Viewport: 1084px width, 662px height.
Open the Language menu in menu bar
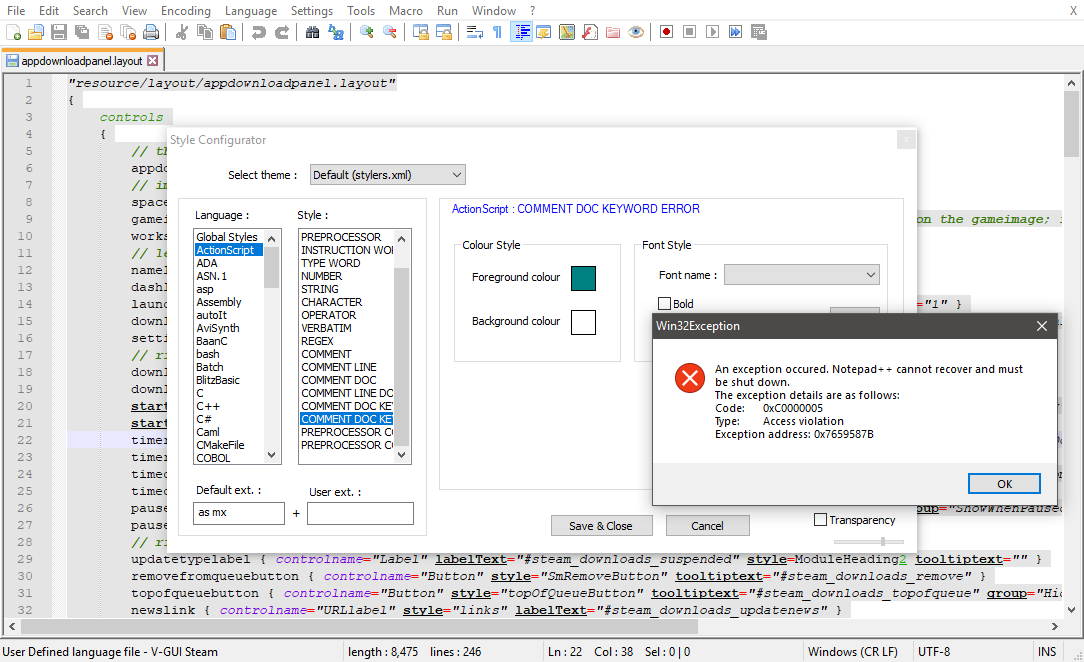pos(251,10)
